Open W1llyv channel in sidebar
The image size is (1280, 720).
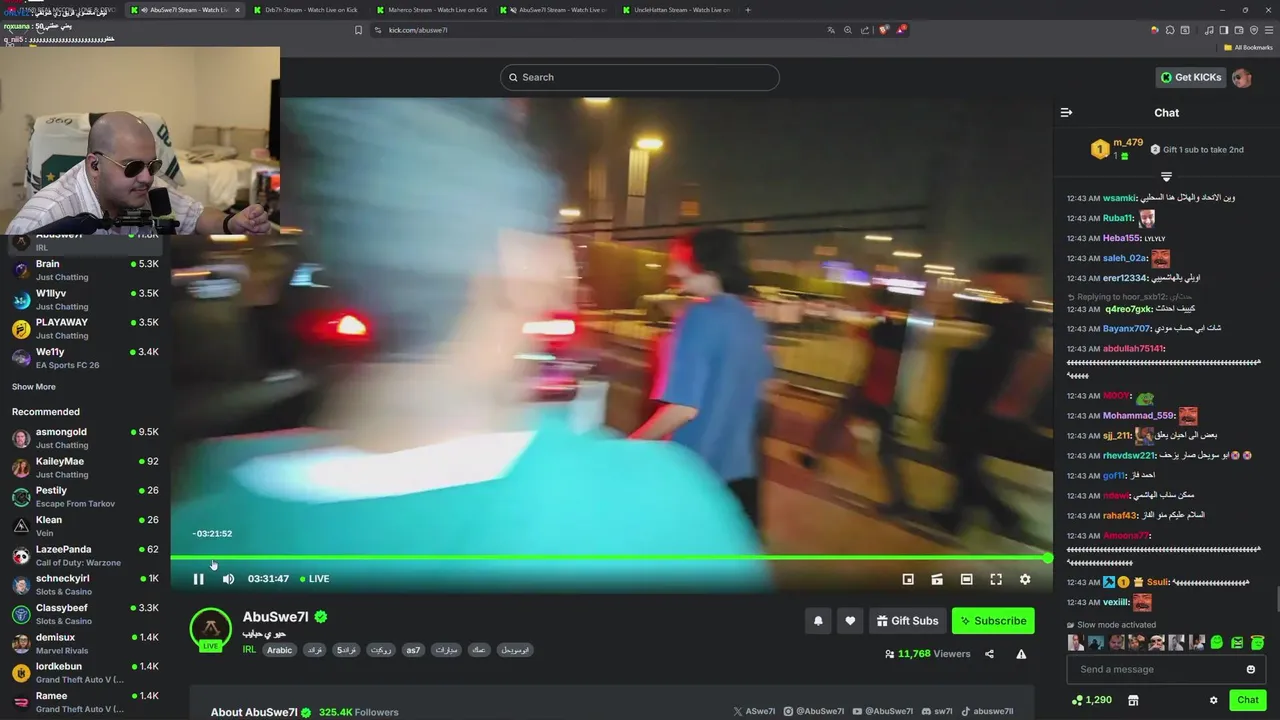click(85, 300)
